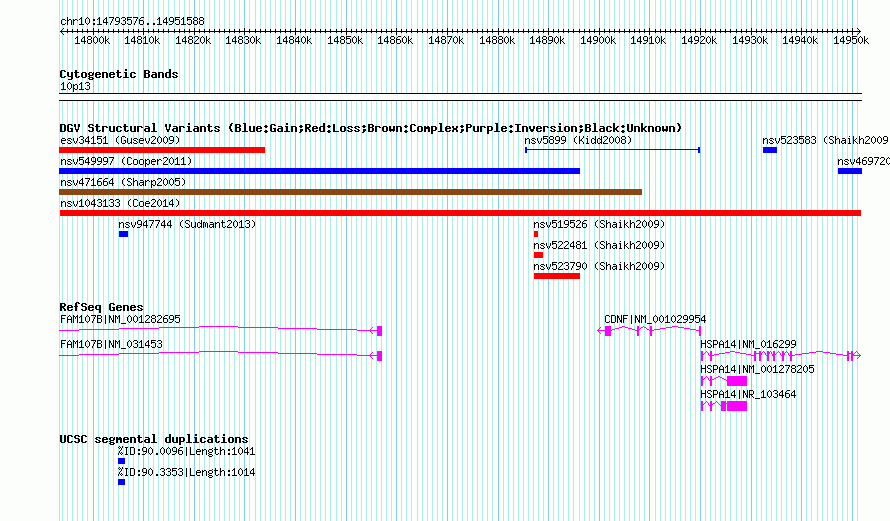
Task: Open the nsv947744 (Sudmant2013) label
Action: tap(187, 224)
